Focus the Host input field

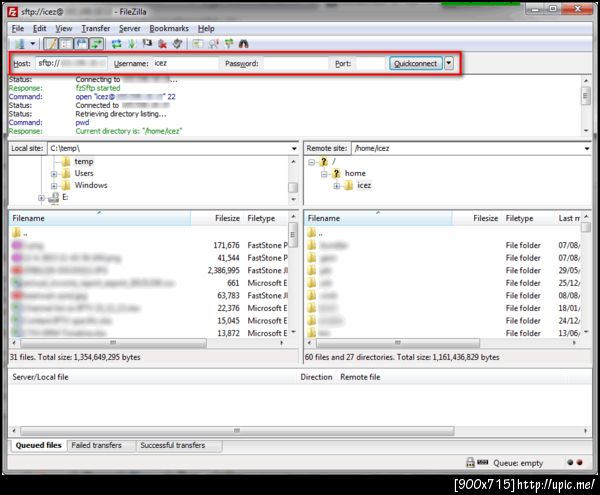[72, 64]
